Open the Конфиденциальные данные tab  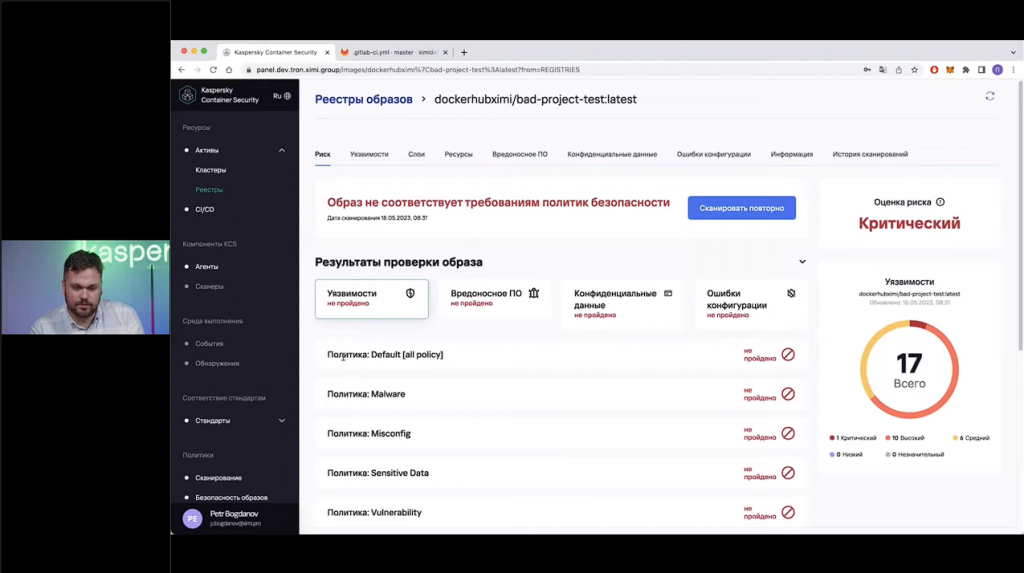(x=612, y=154)
